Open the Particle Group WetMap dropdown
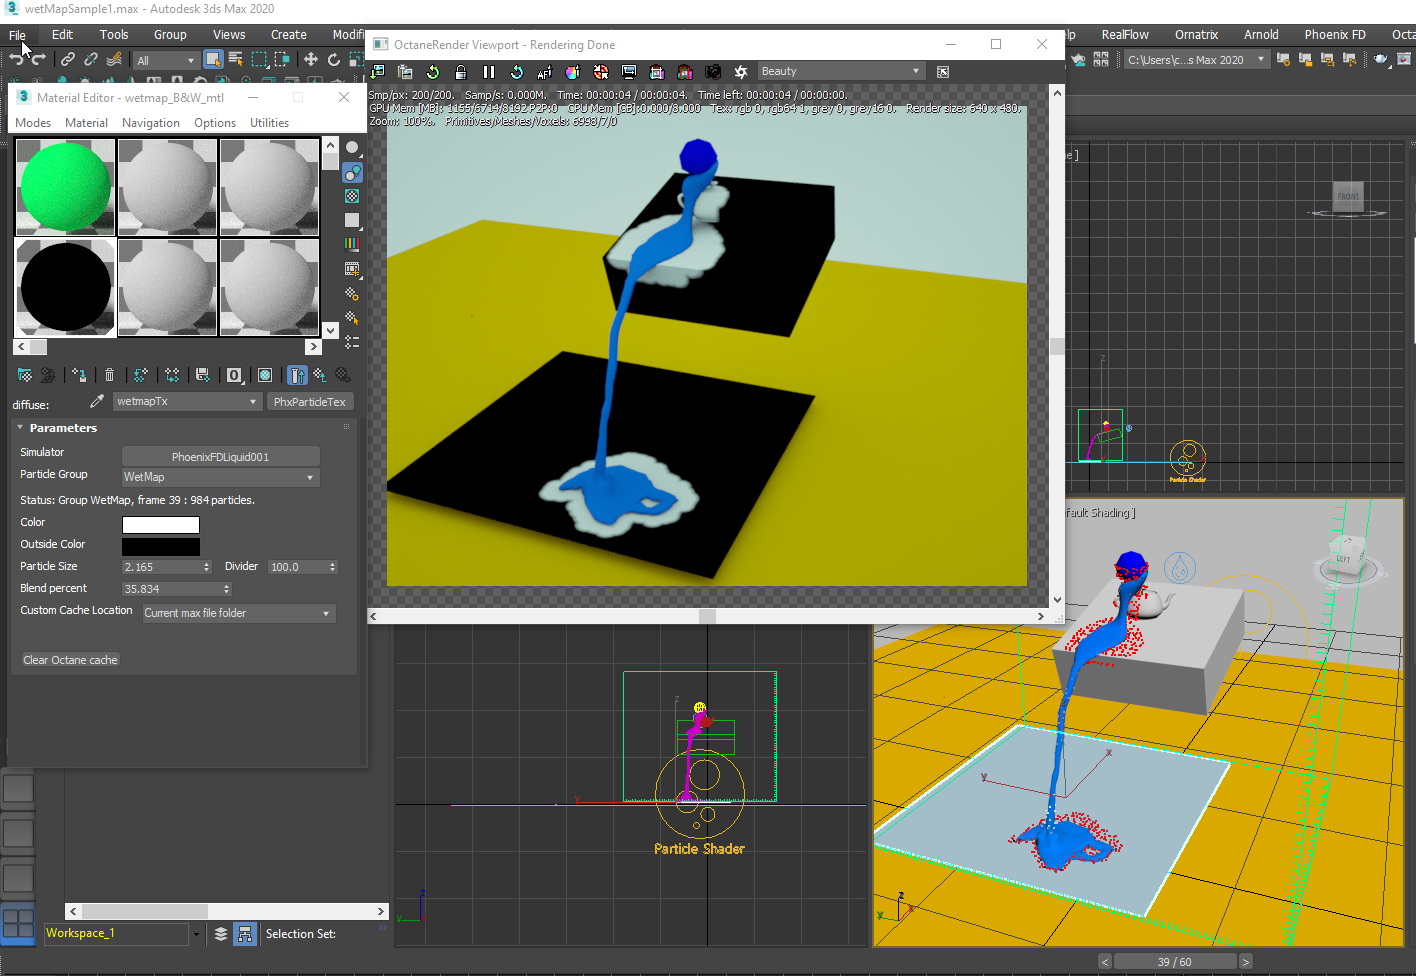1416x976 pixels. coord(220,477)
